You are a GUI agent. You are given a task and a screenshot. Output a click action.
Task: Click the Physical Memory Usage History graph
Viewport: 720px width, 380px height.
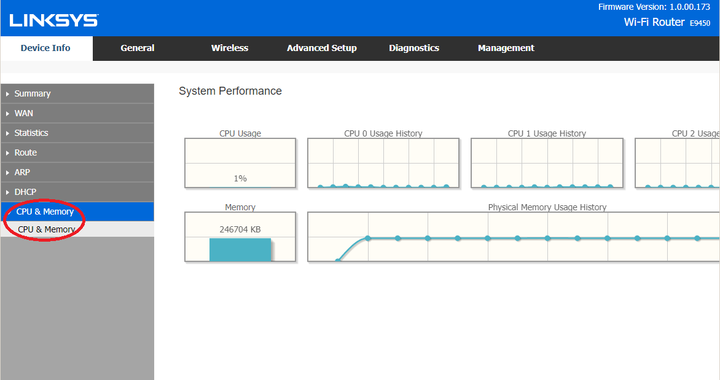[x=514, y=237]
